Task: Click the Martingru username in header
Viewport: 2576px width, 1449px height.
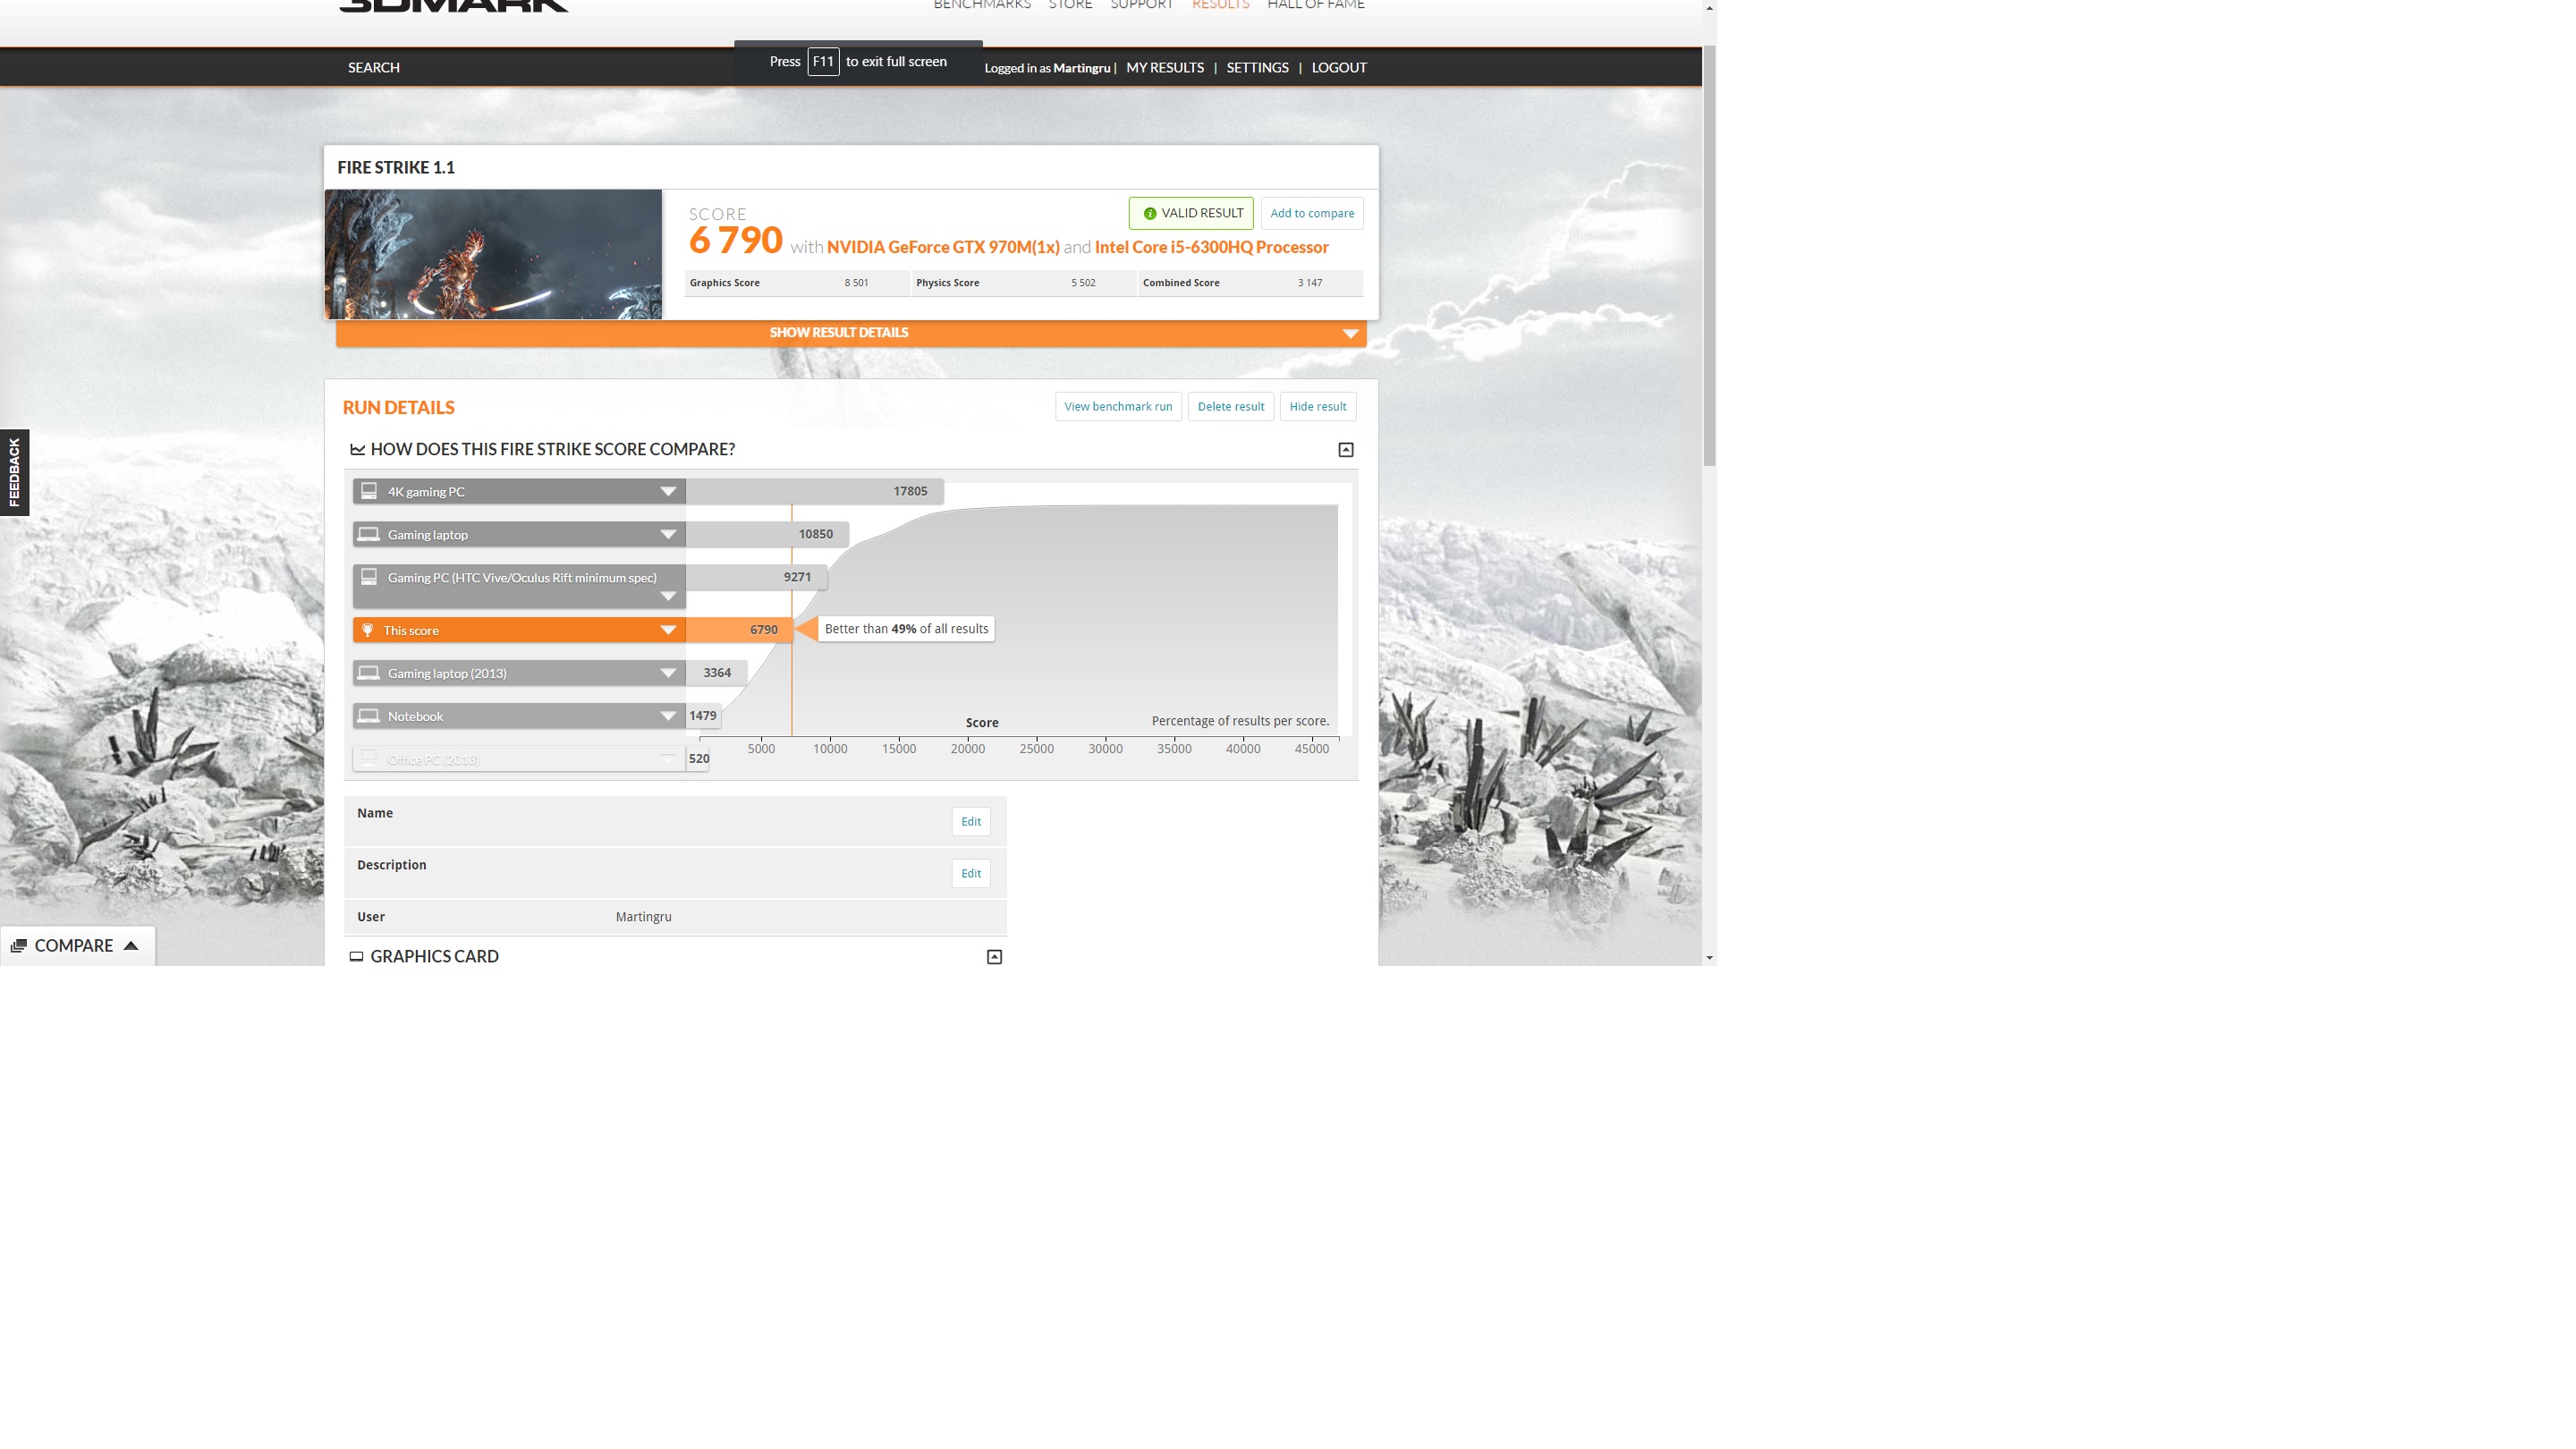Action: (x=1081, y=68)
